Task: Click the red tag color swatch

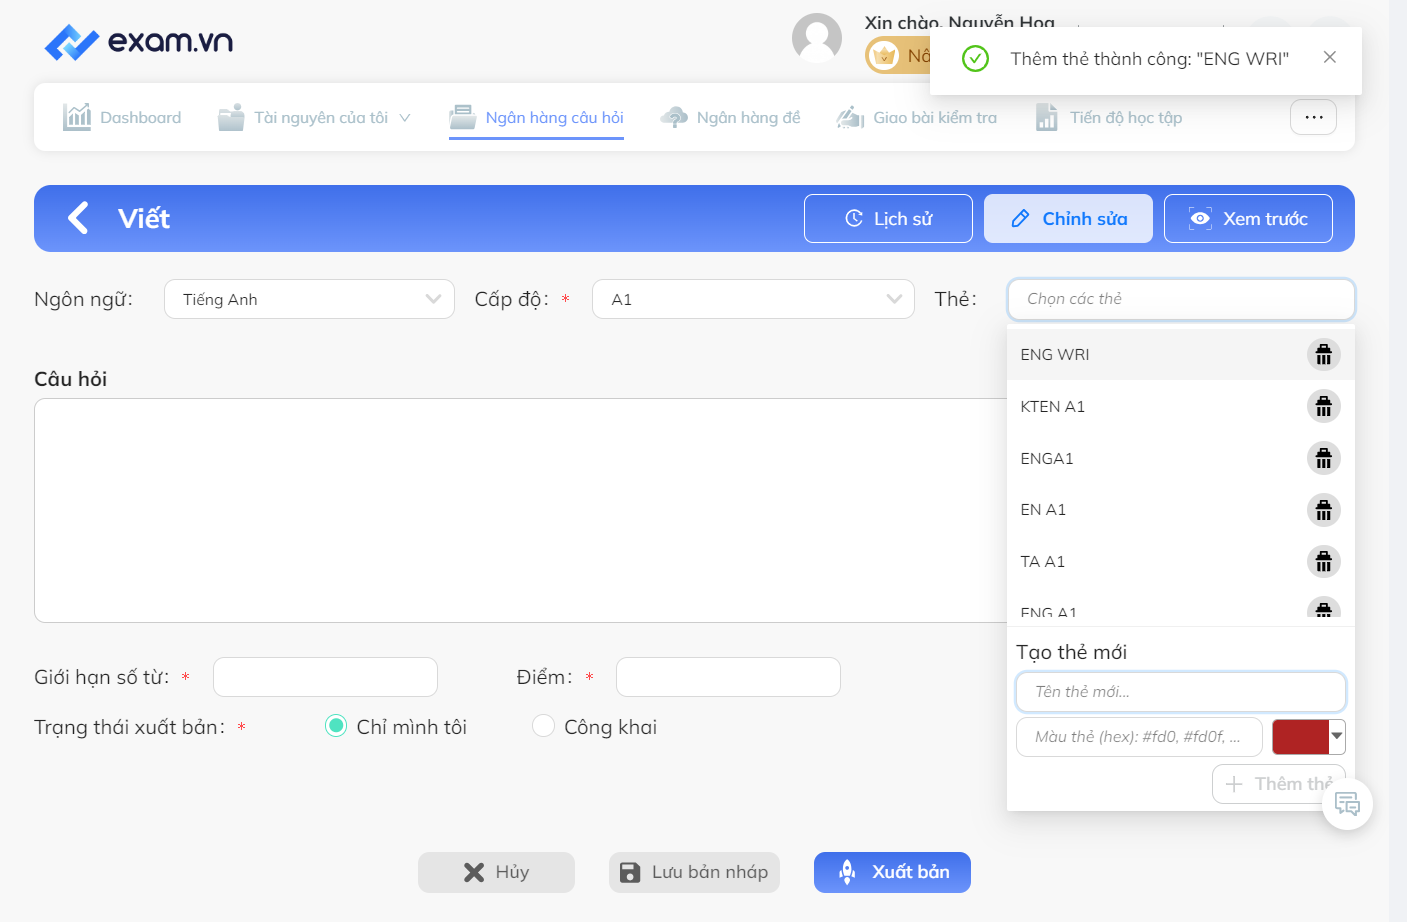Action: tap(1301, 736)
